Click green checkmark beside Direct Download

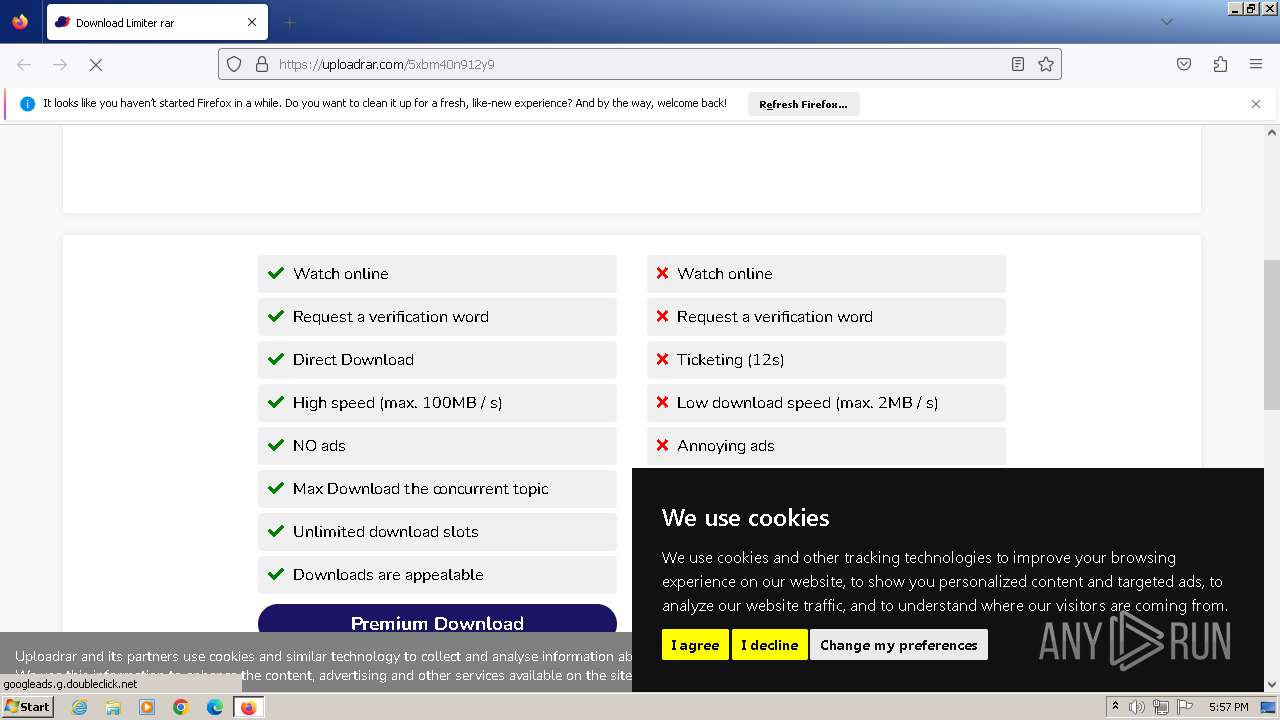[x=276, y=359]
